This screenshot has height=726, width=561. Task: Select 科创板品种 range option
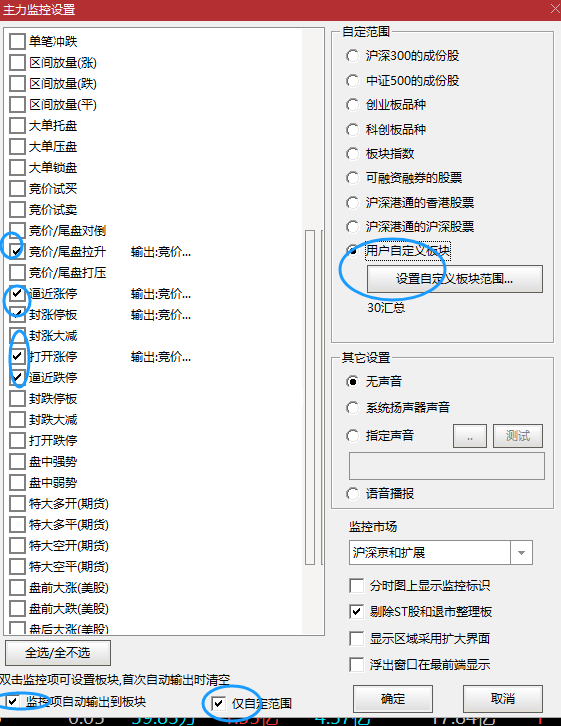(x=352, y=130)
